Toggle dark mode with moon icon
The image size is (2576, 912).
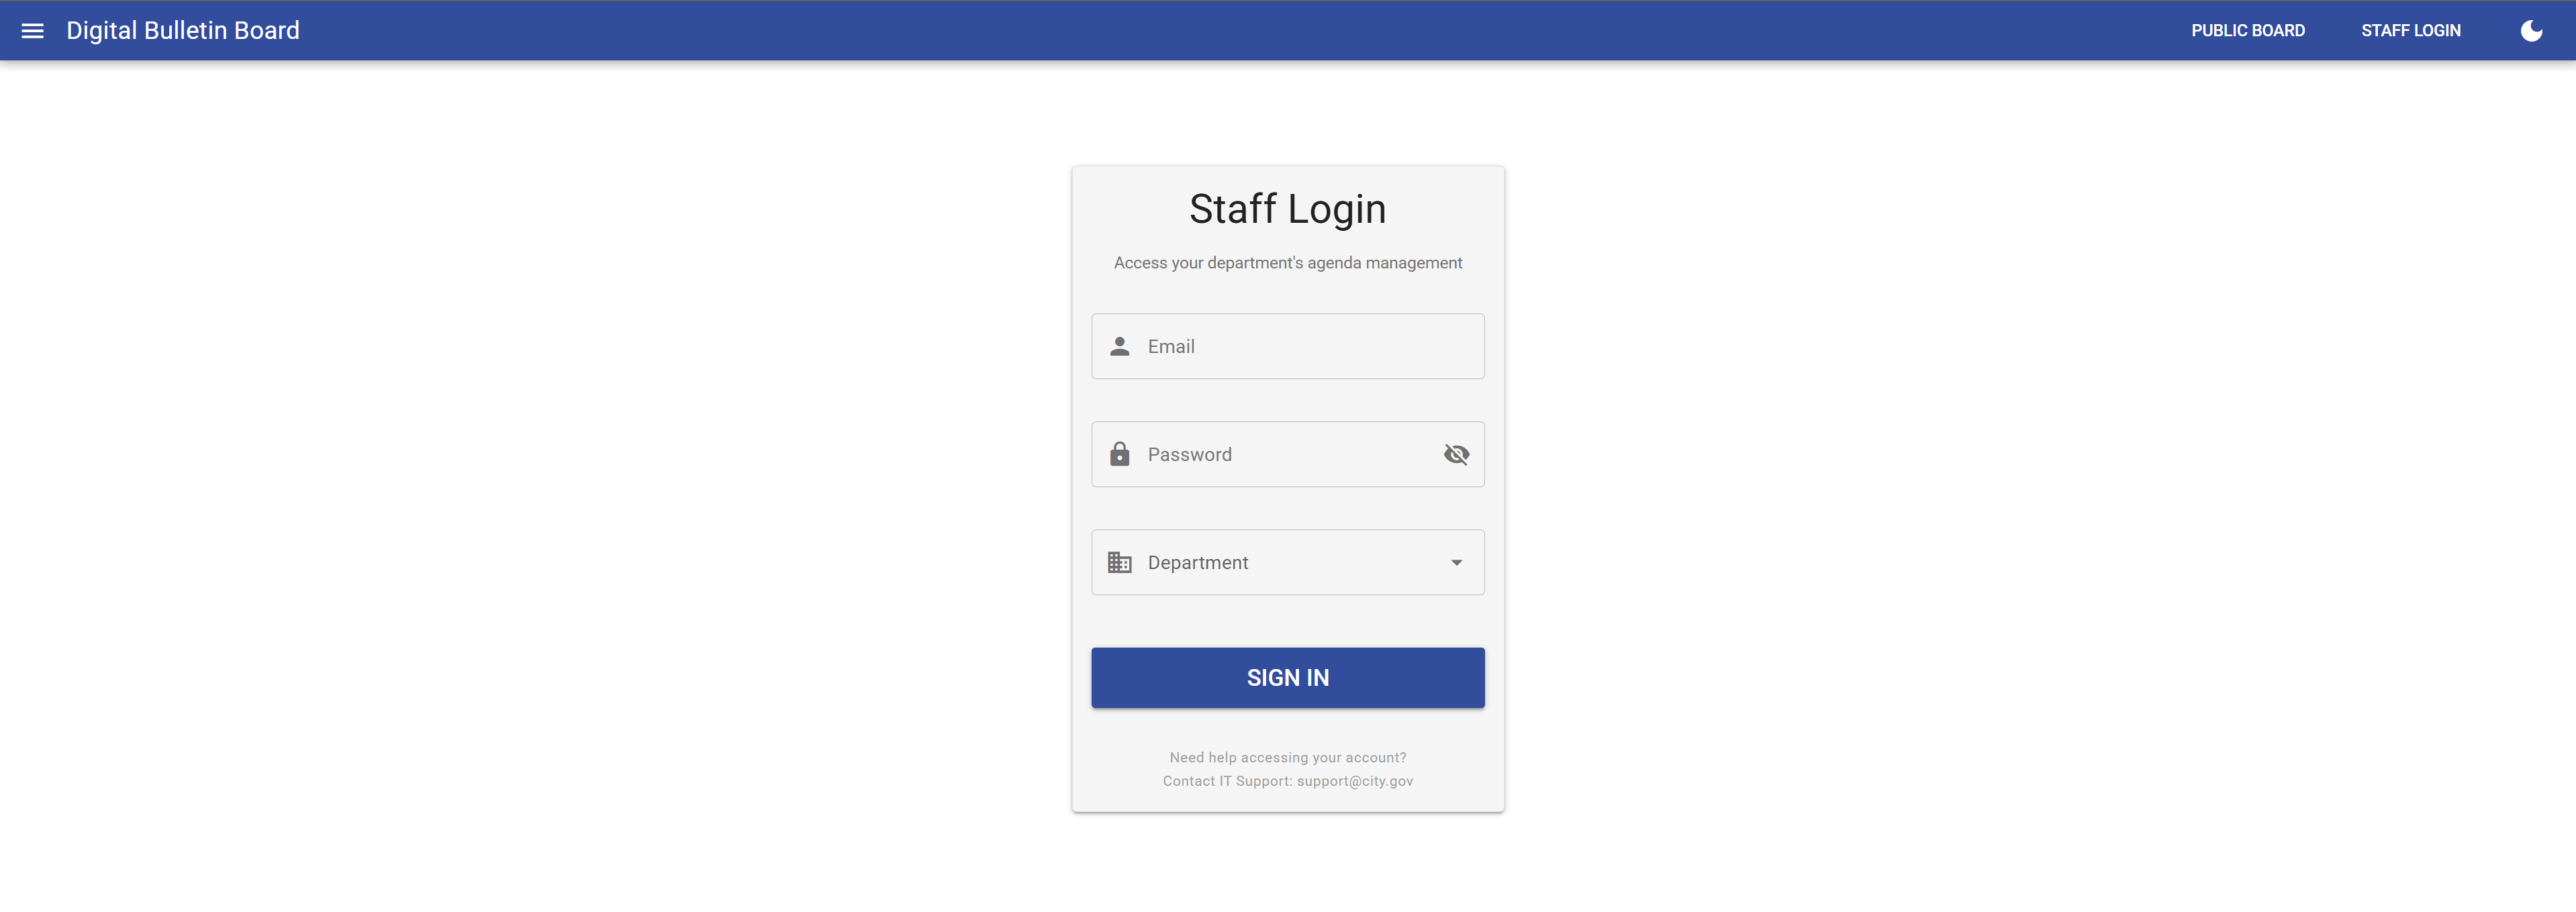click(2531, 31)
